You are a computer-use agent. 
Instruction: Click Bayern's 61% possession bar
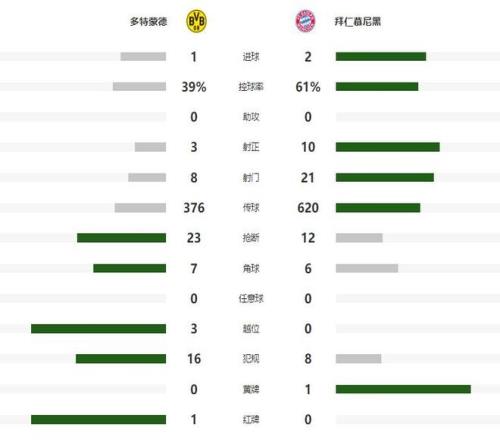377,87
